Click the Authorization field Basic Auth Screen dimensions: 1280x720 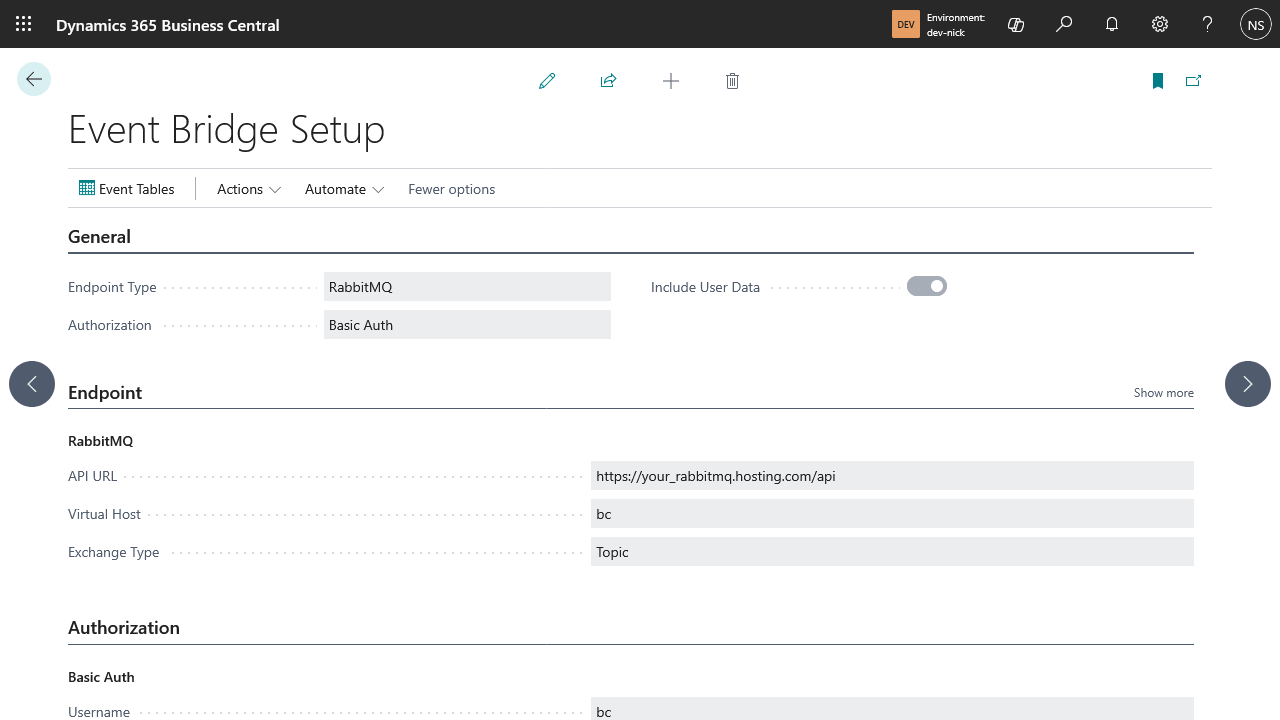tap(467, 325)
